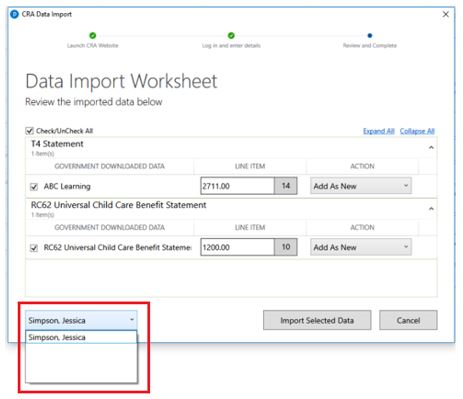Click the RC62 ACTION column header

[x=362, y=227]
